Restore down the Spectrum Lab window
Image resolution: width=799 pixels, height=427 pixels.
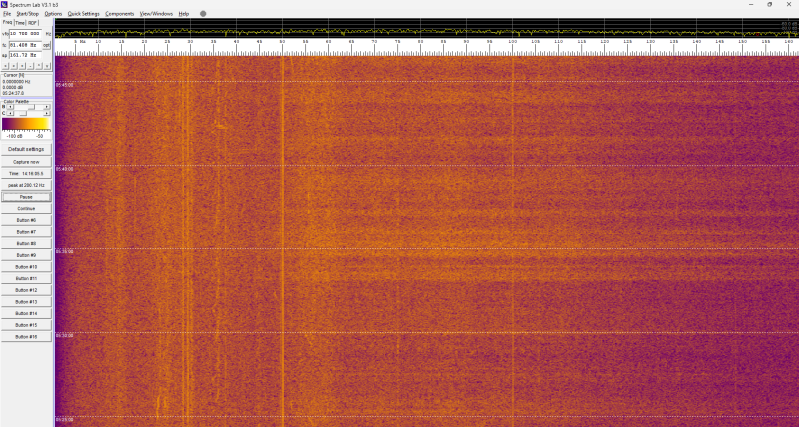click(769, 5)
